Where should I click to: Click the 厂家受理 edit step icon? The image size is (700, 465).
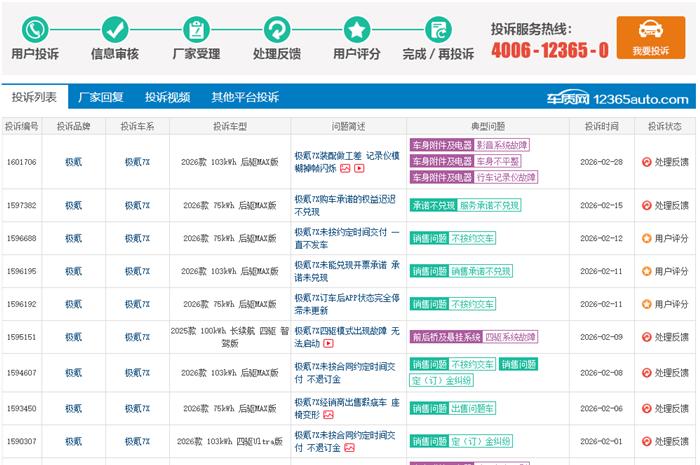pos(196,29)
